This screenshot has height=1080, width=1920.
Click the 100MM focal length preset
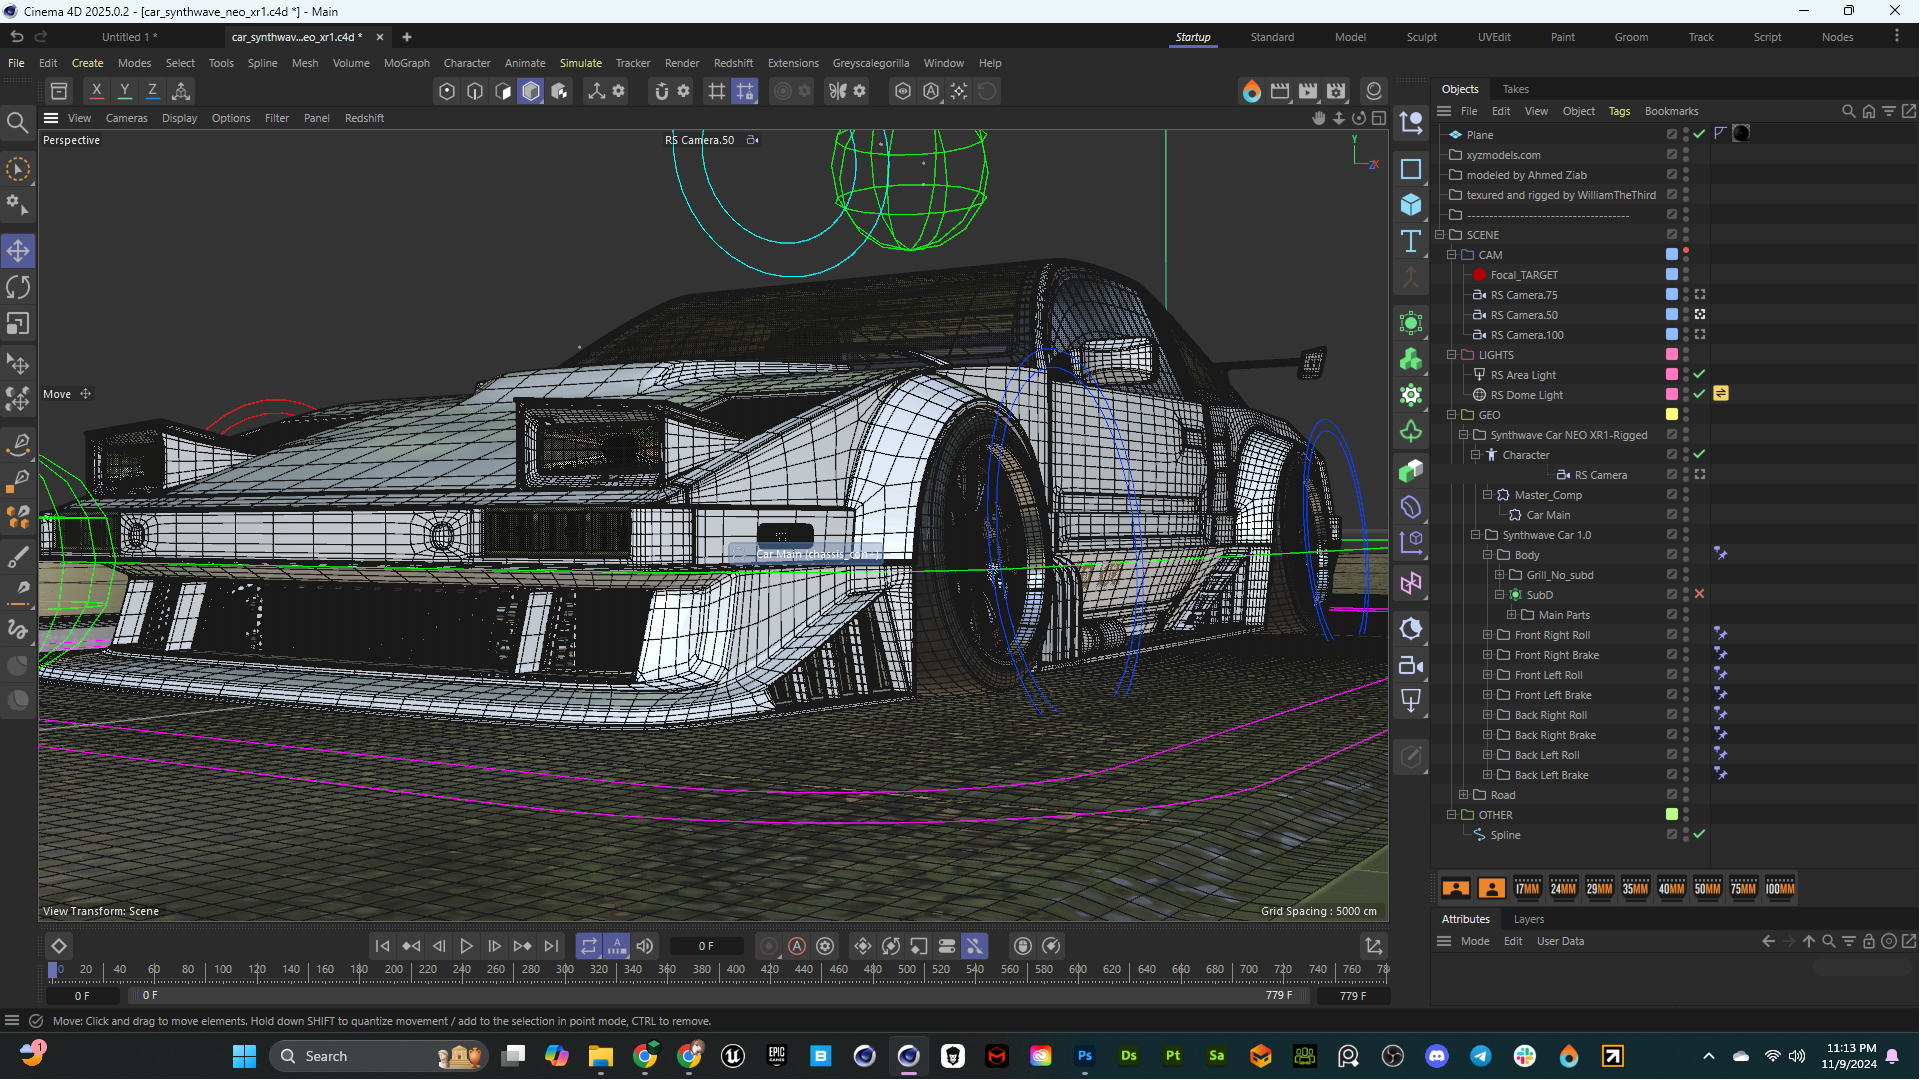pyautogui.click(x=1779, y=888)
